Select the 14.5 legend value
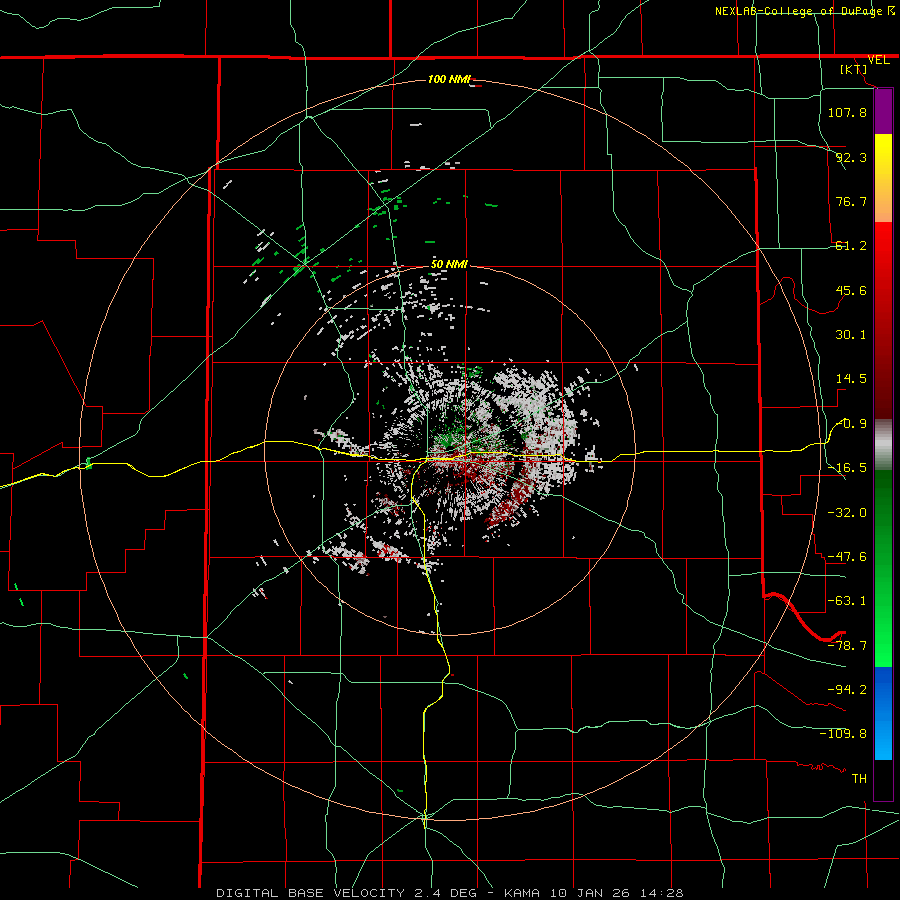The width and height of the screenshot is (900, 900). tap(851, 379)
